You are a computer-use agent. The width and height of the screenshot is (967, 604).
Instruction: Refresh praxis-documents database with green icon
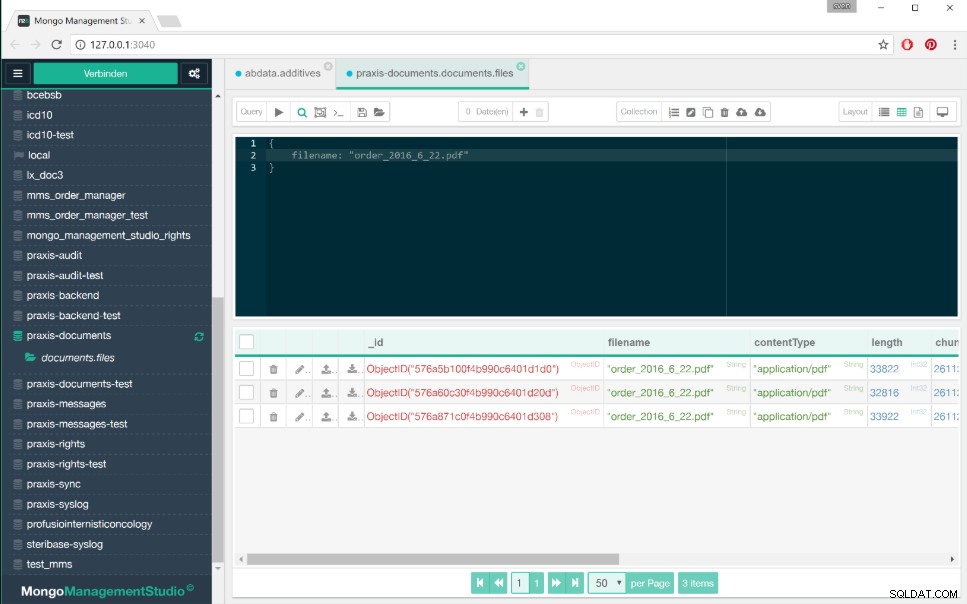[199, 337]
